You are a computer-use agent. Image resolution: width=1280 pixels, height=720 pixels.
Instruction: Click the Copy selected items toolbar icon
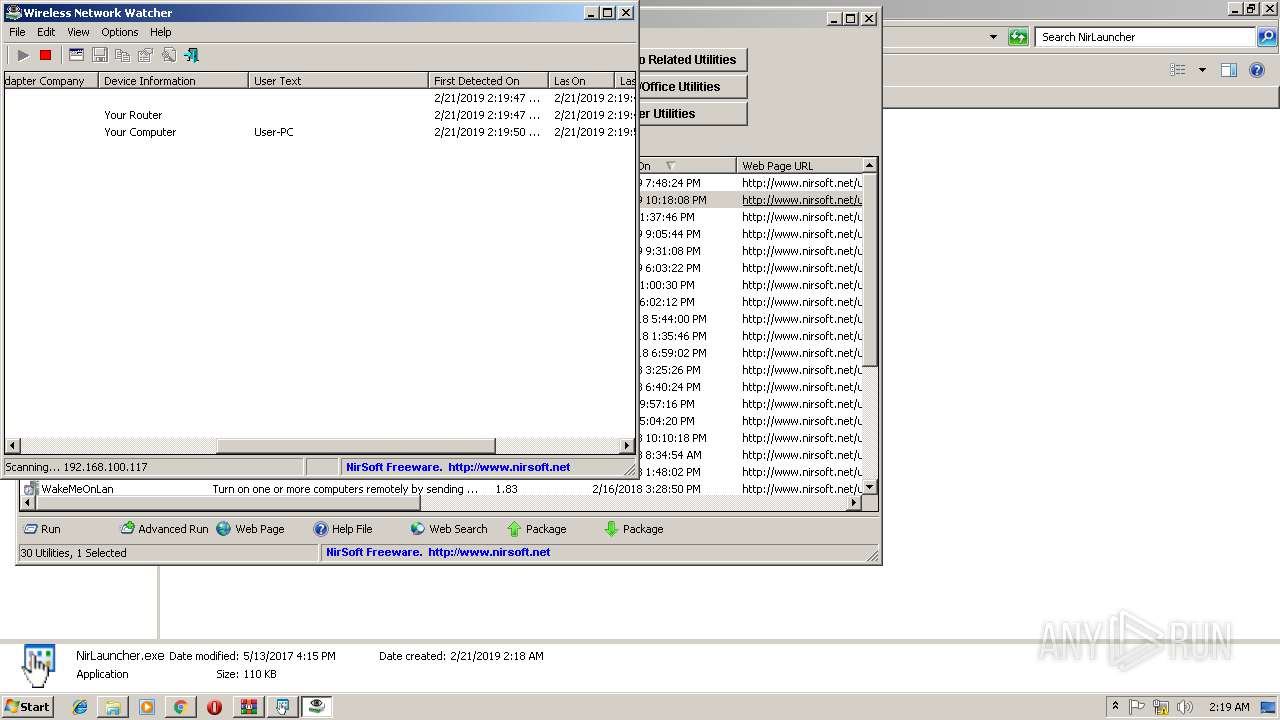click(122, 55)
